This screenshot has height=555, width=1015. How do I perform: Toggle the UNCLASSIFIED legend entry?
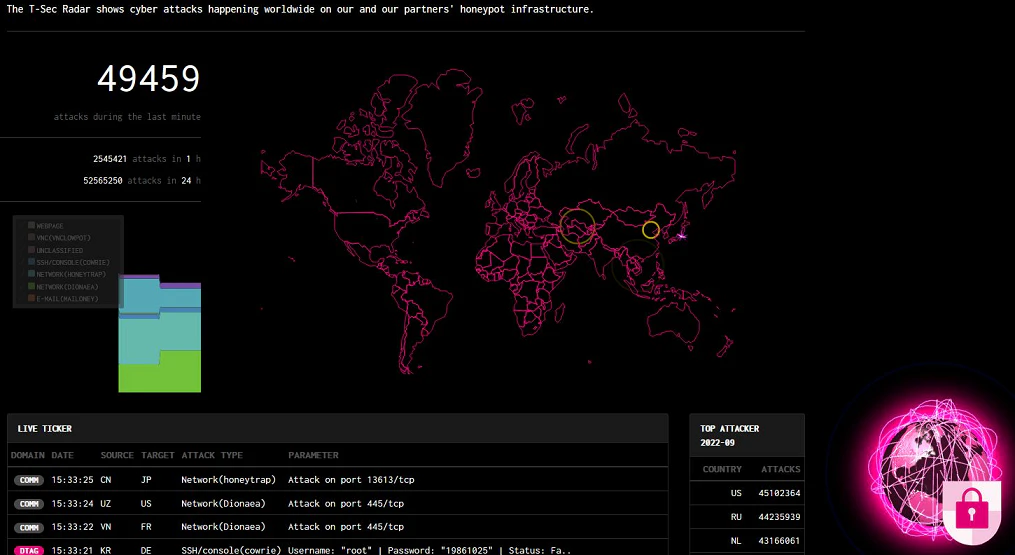55,250
